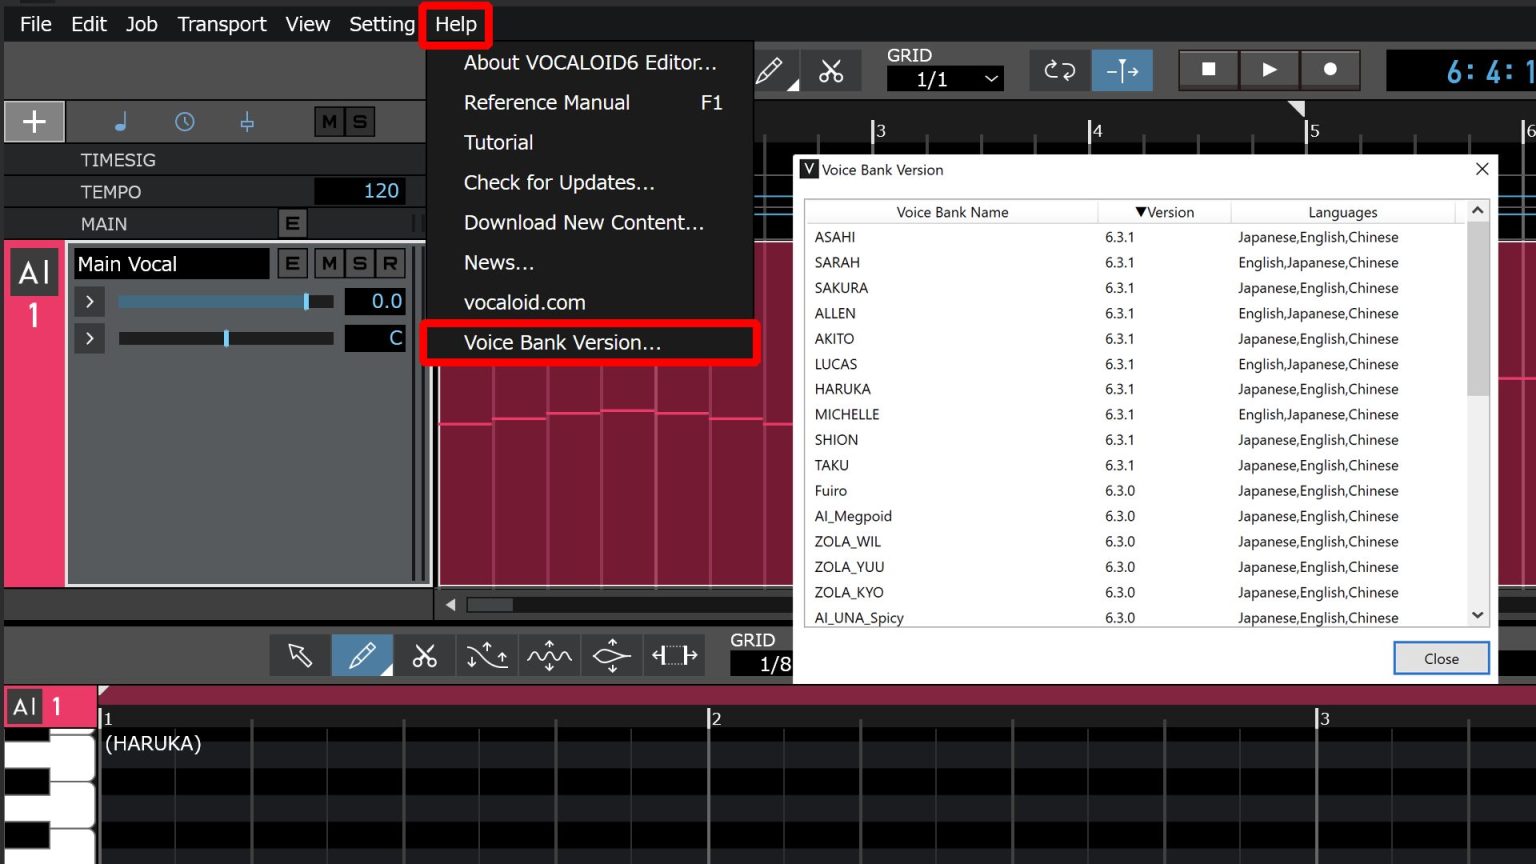
Task: Select the Pointer tool in the piano roll toolbar
Action: pyautogui.click(x=300, y=655)
